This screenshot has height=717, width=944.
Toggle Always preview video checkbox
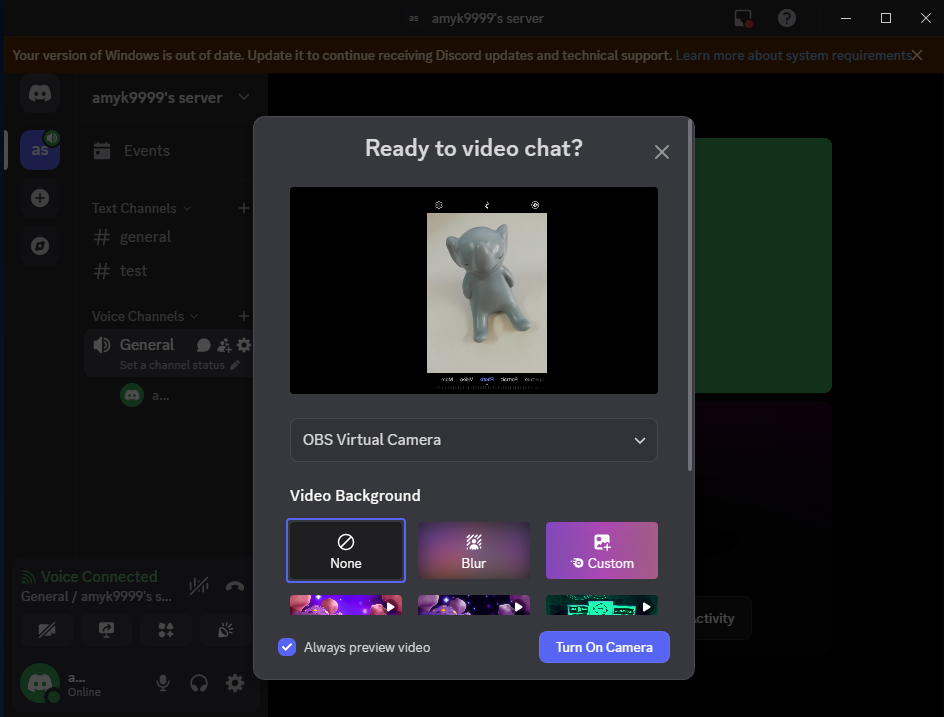click(287, 647)
